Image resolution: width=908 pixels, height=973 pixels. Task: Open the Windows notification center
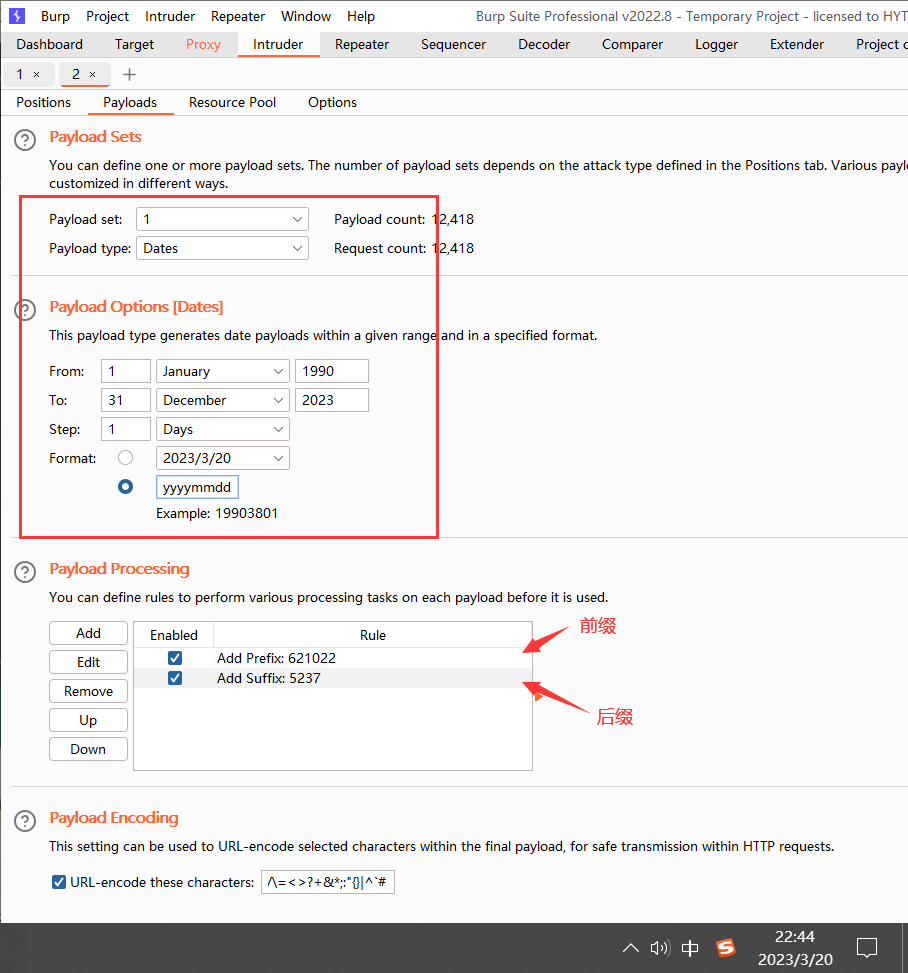[x=866, y=948]
